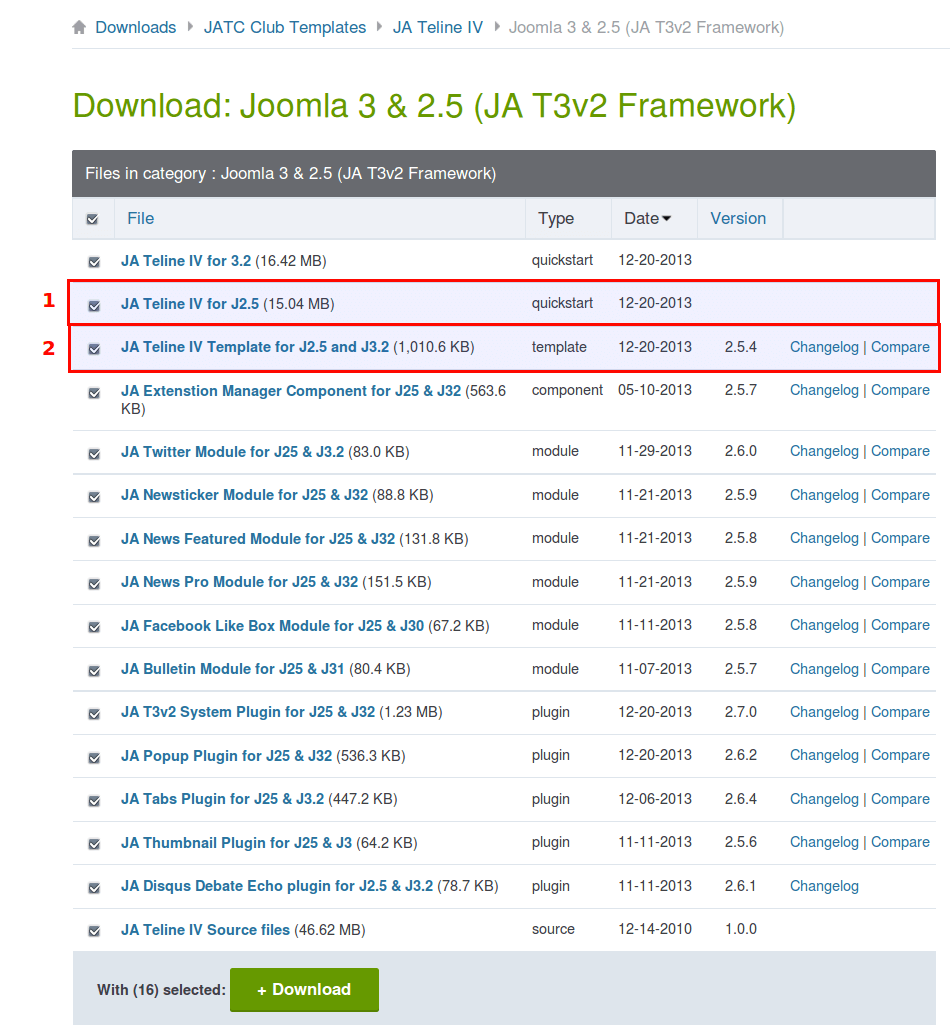Viewport: 950px width, 1034px height.
Task: Compare versions of JA Tabs Plugin
Action: (900, 799)
